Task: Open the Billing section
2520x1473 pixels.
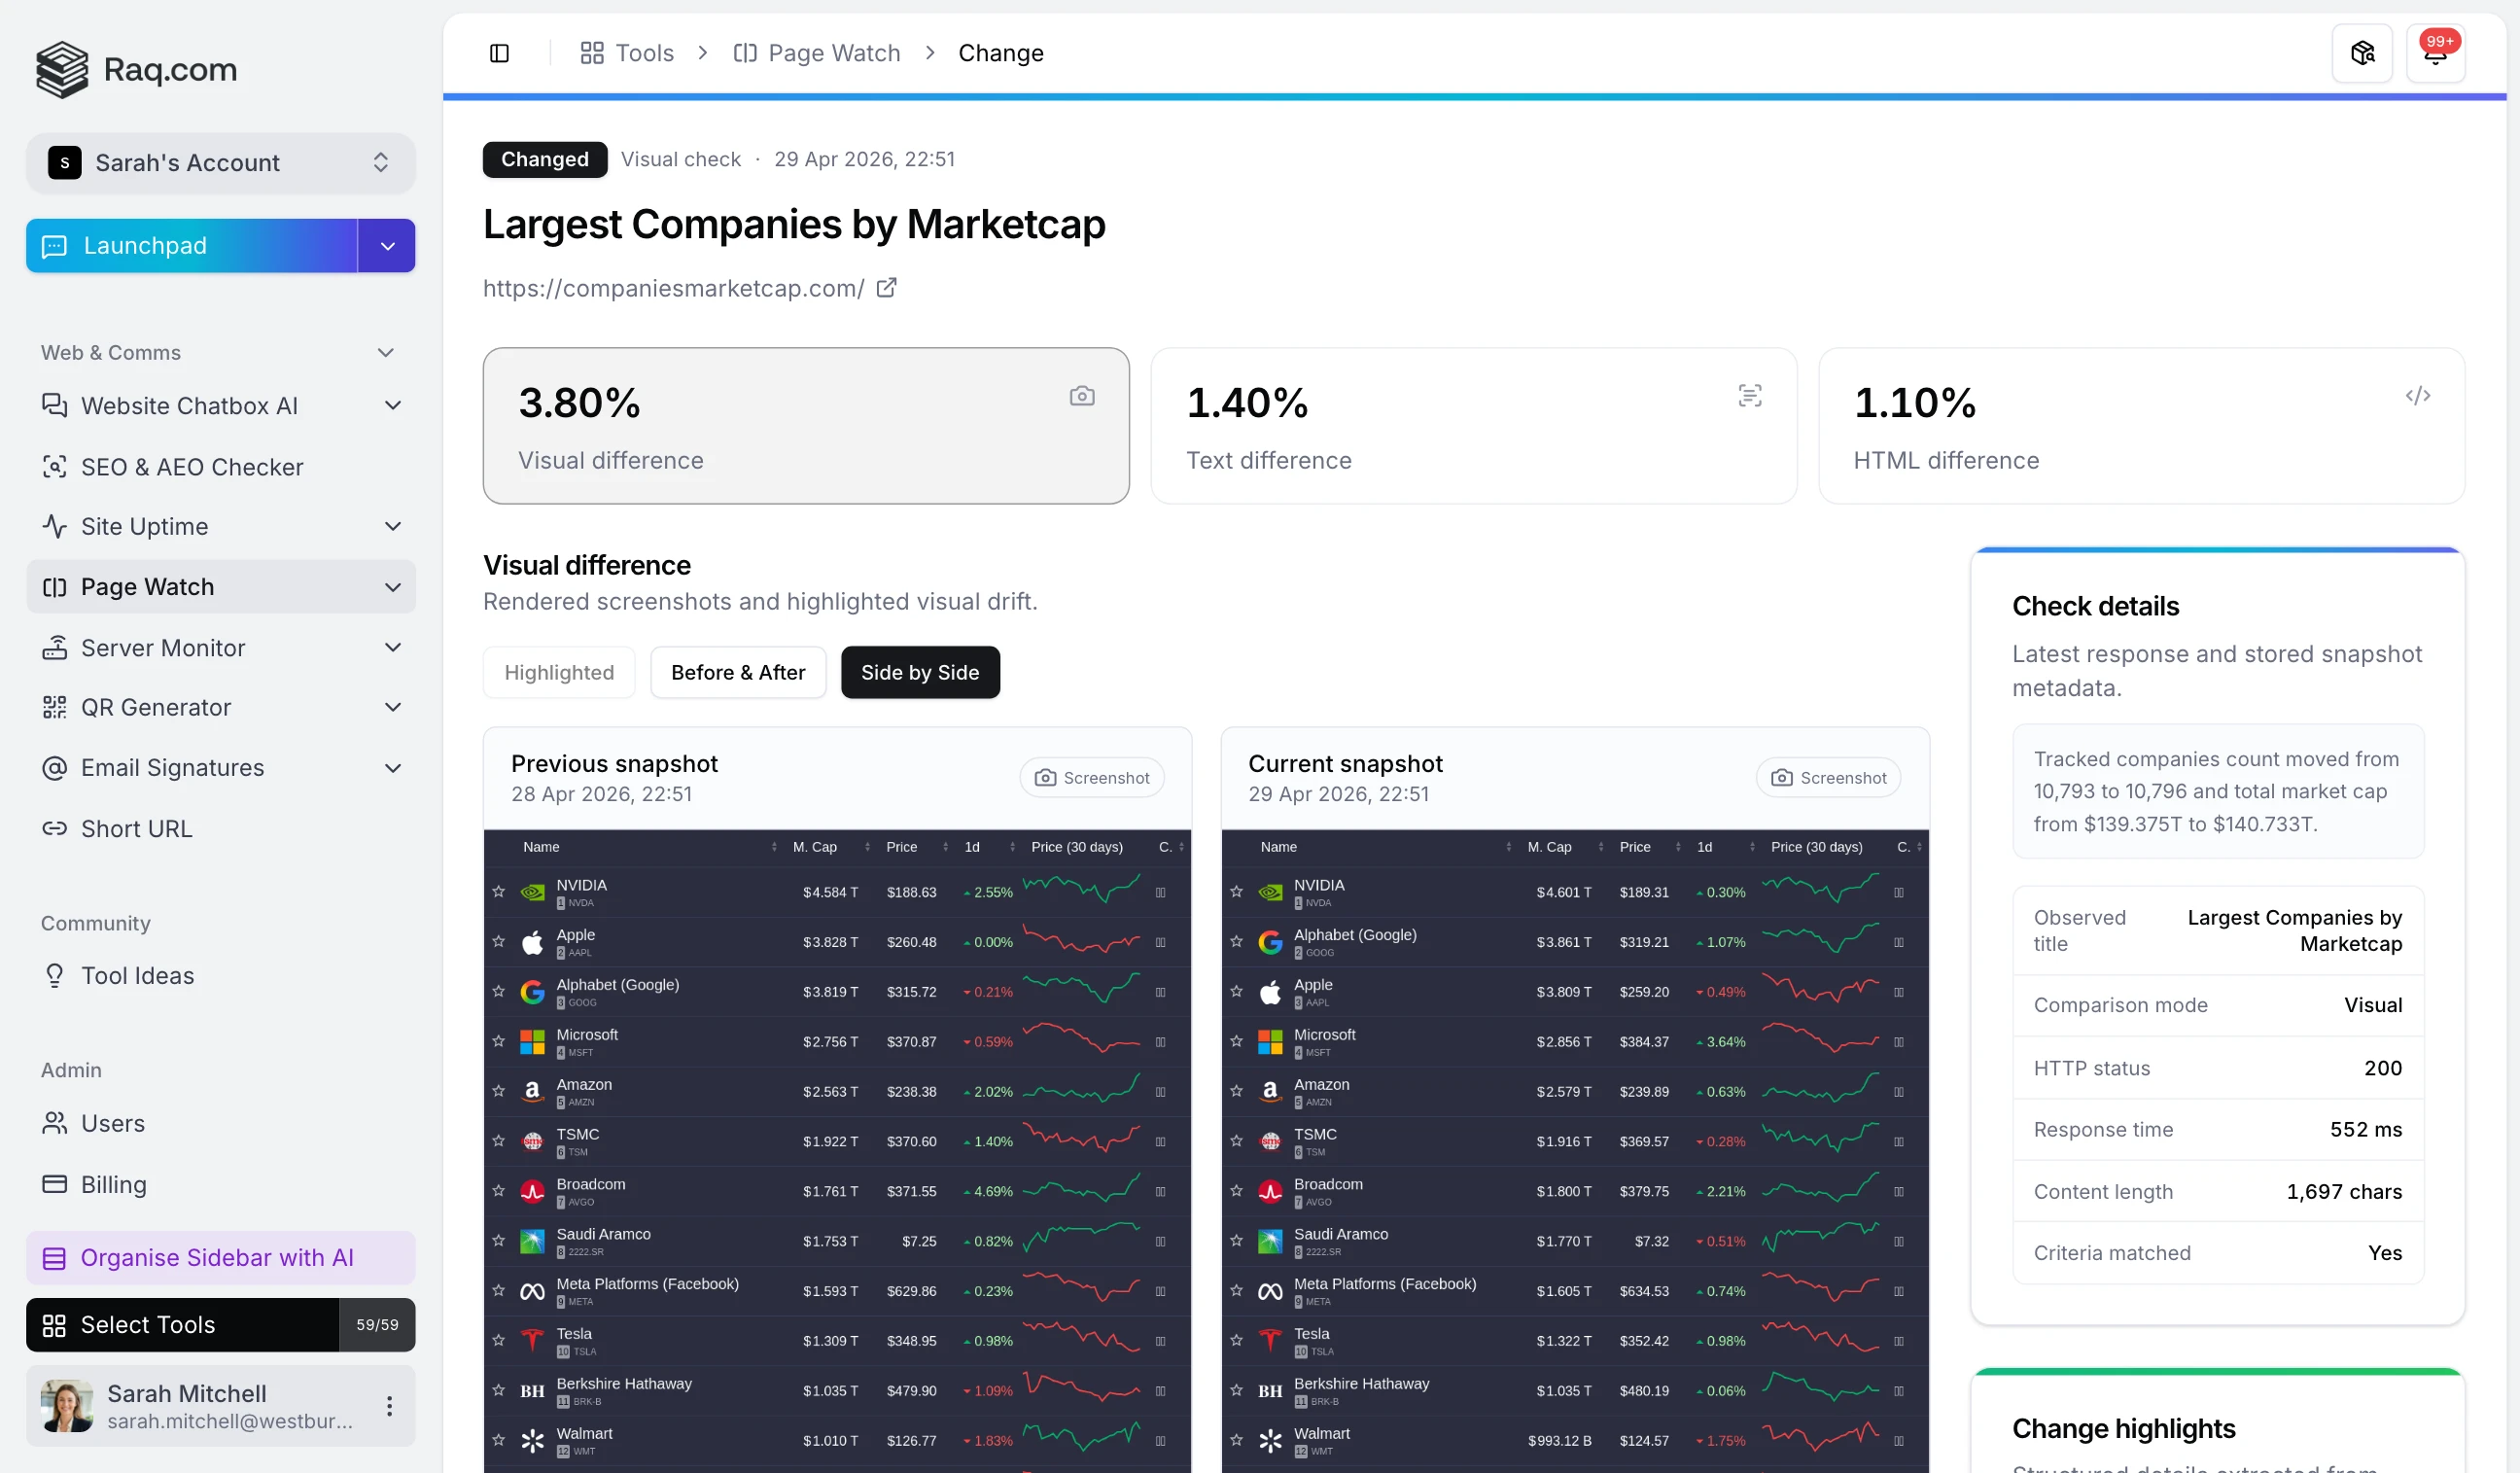Action: coord(114,1185)
